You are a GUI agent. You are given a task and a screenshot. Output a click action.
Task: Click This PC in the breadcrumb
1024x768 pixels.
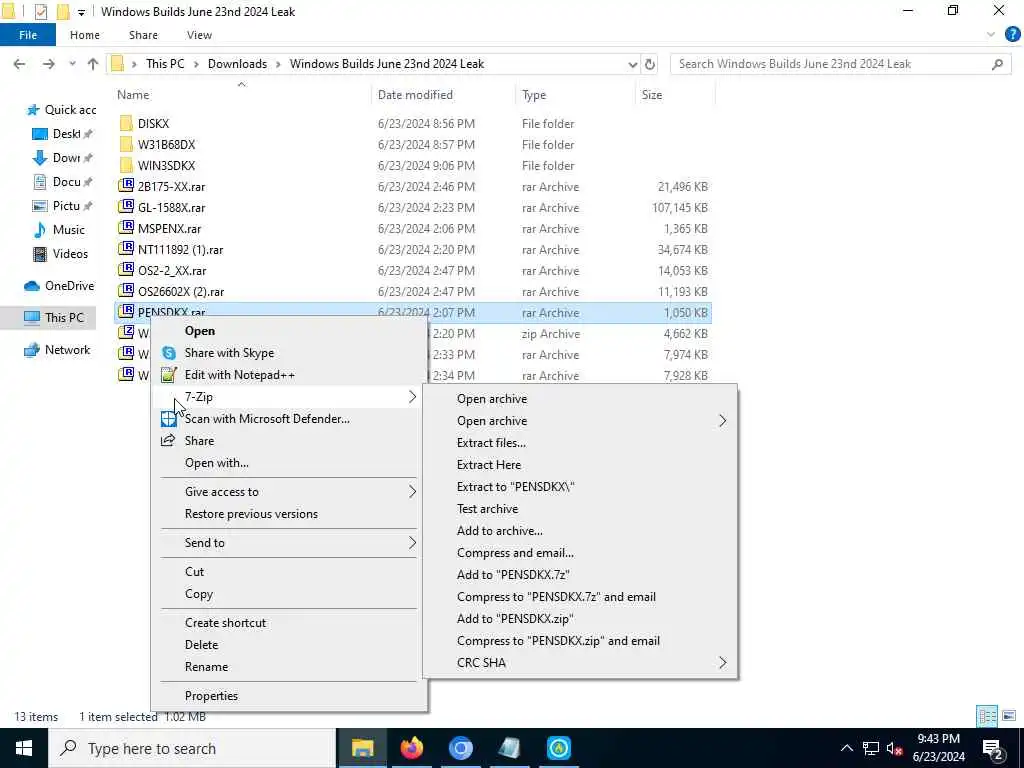pos(165,64)
